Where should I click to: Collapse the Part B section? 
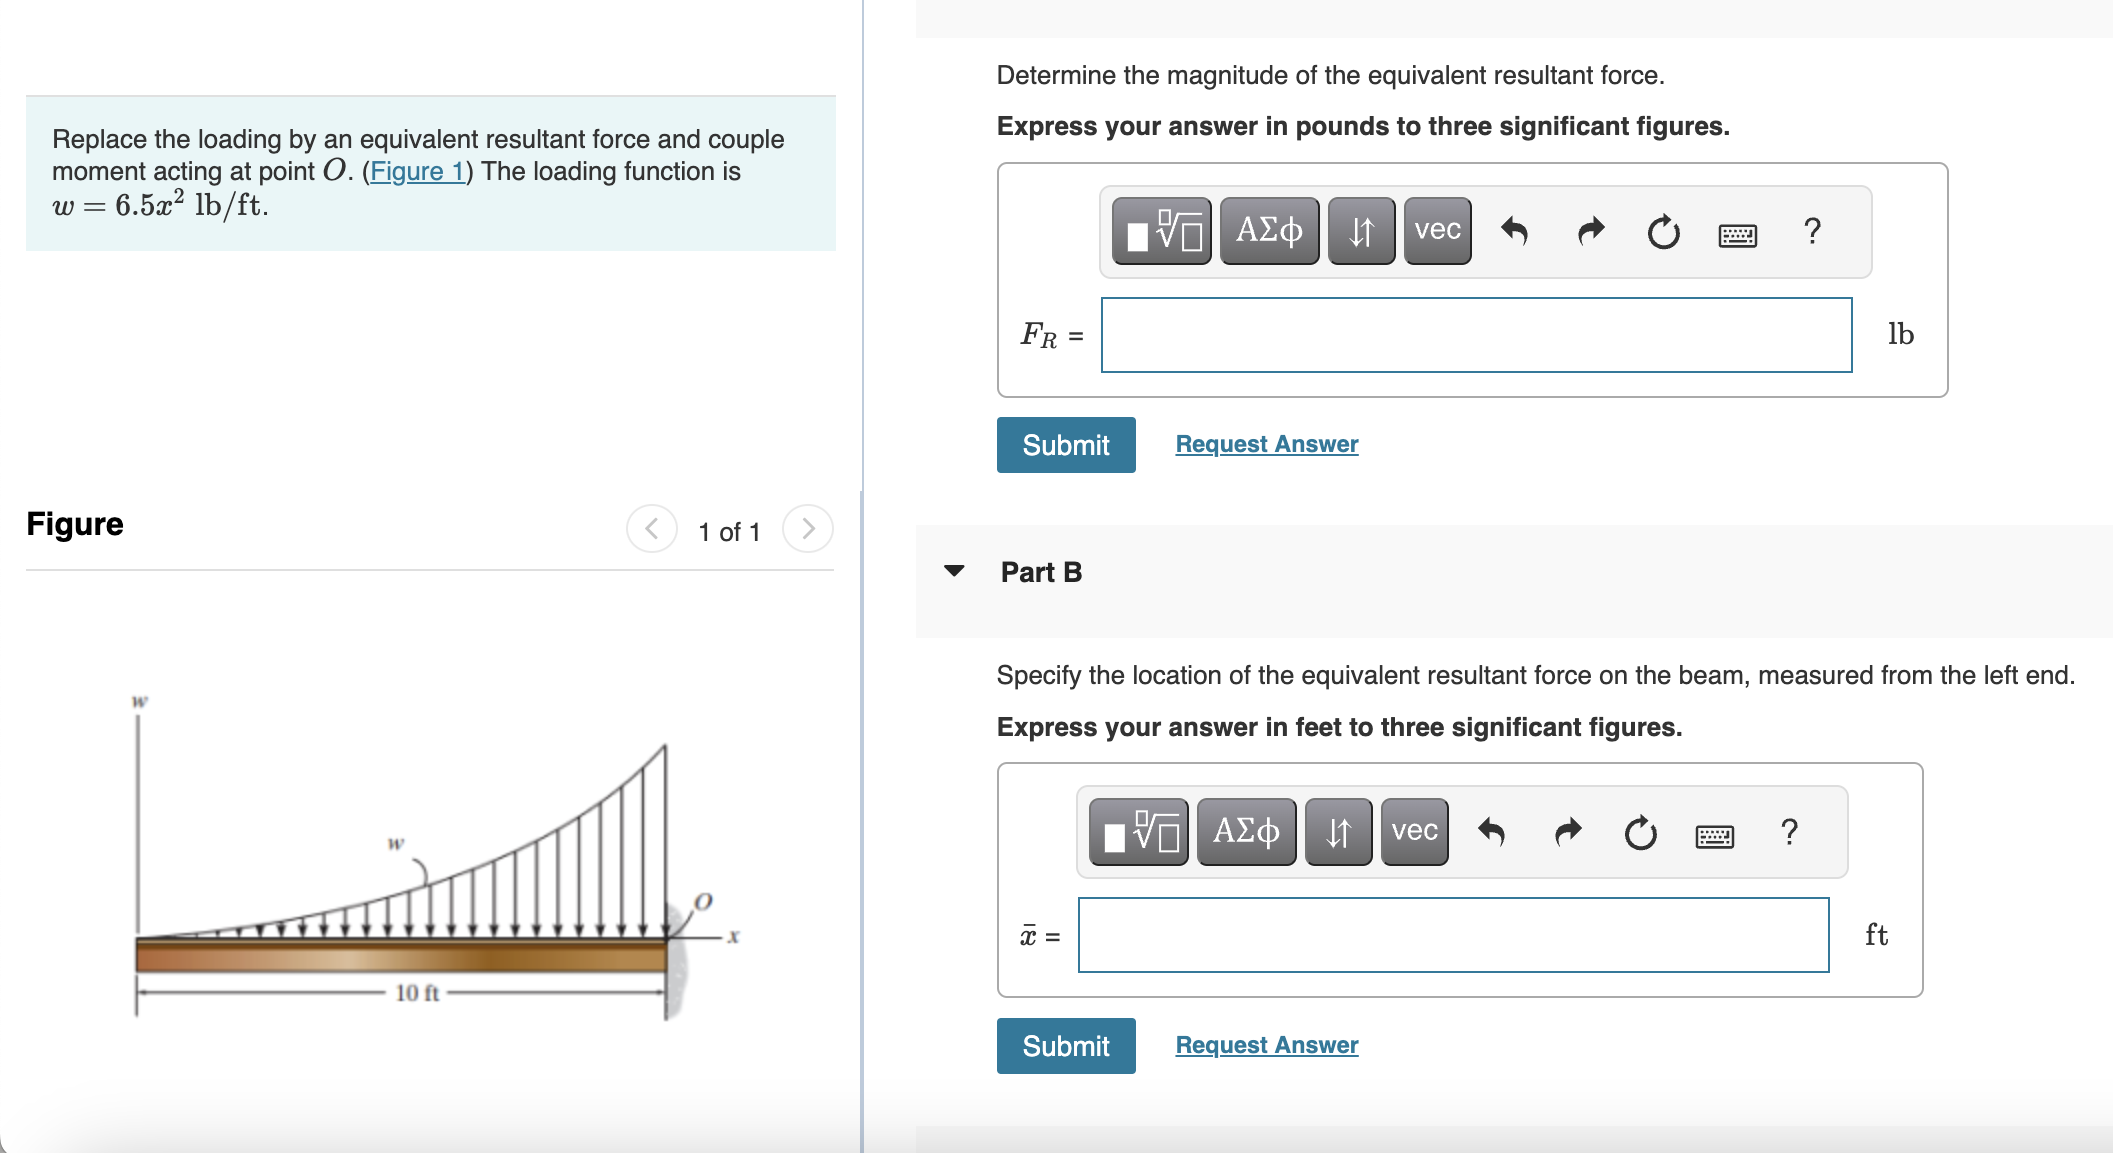point(955,571)
